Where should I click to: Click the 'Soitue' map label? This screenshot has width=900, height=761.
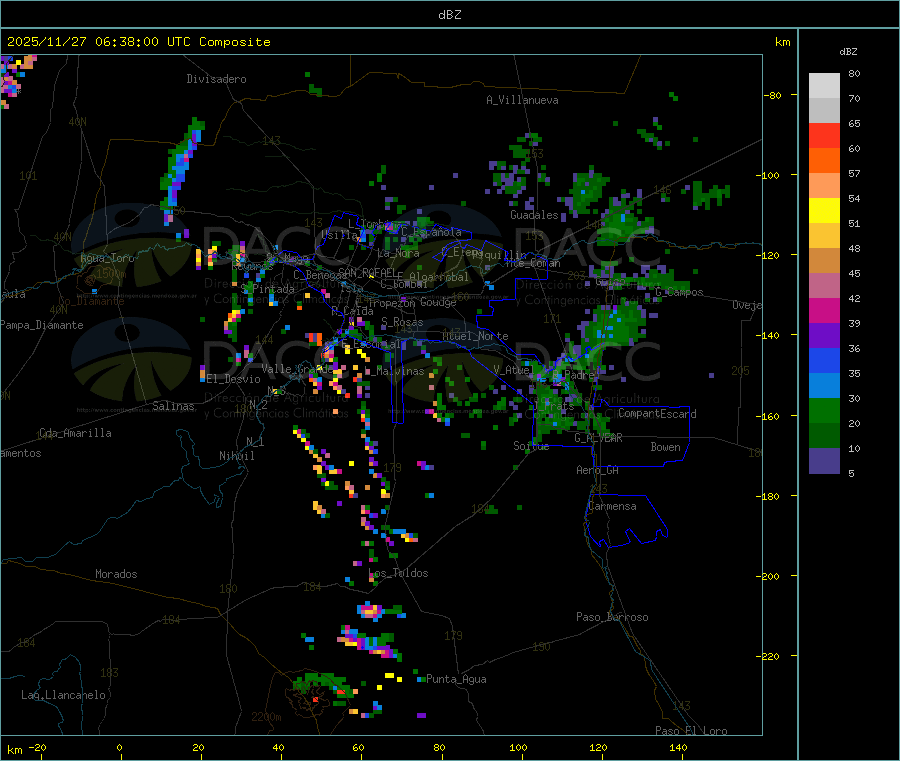[x=532, y=446]
